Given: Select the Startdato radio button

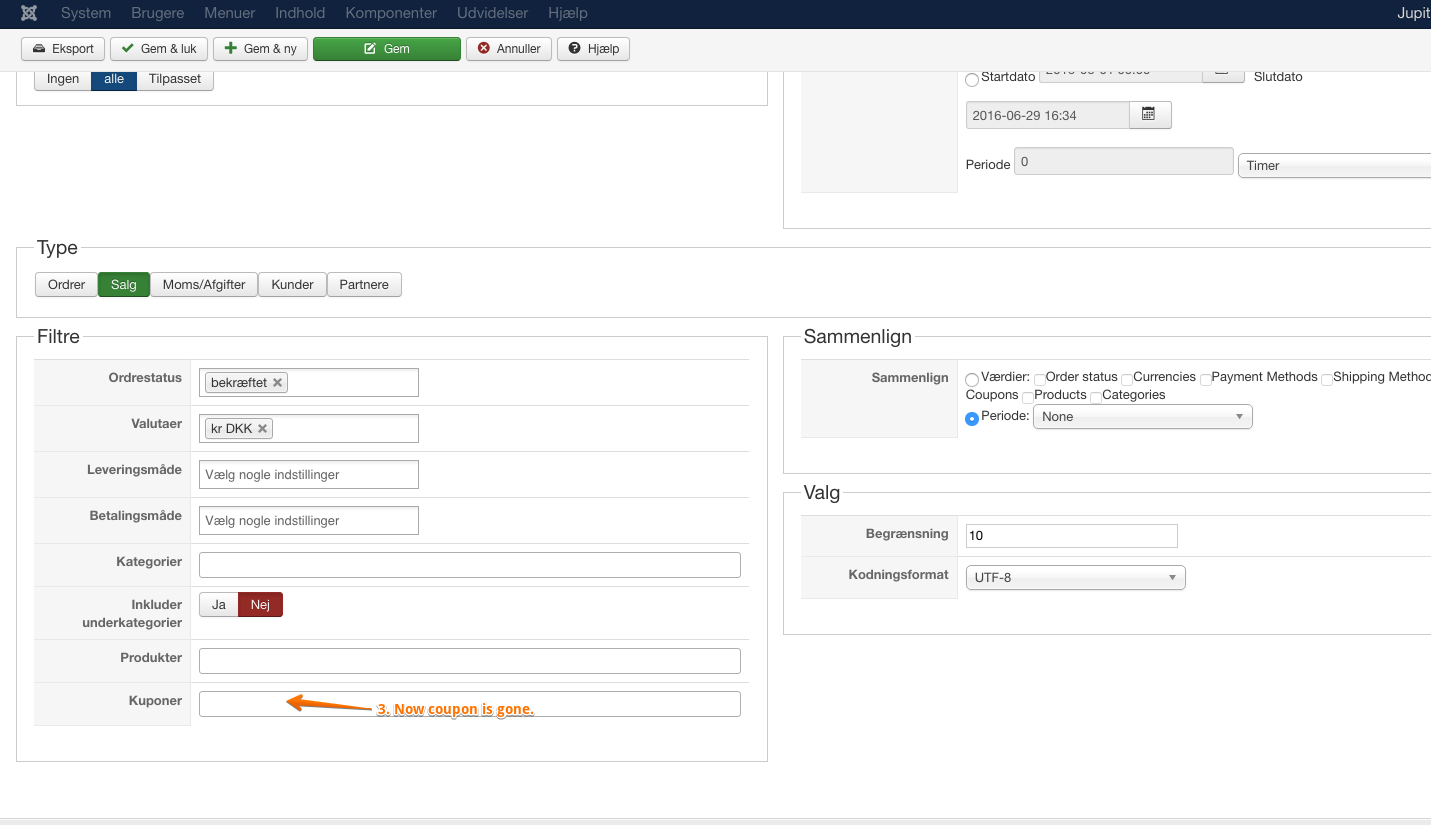Looking at the screenshot, I should pos(972,79).
